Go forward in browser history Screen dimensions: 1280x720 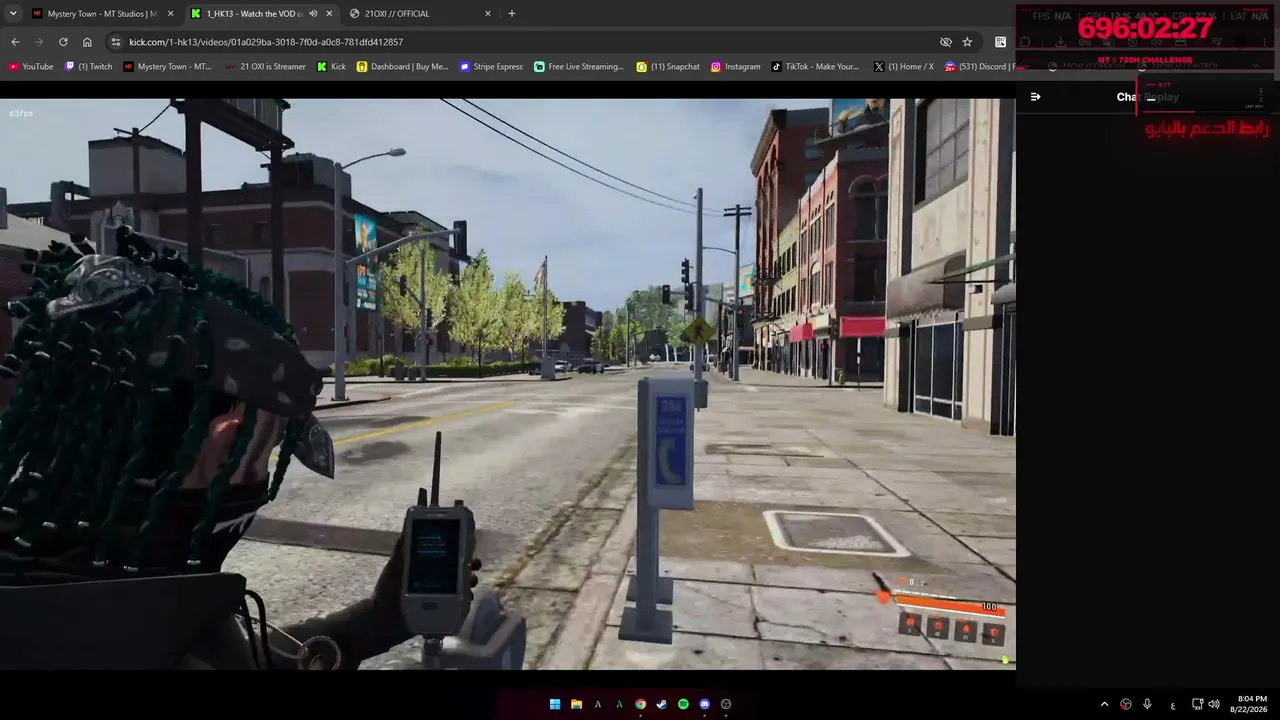pos(39,42)
